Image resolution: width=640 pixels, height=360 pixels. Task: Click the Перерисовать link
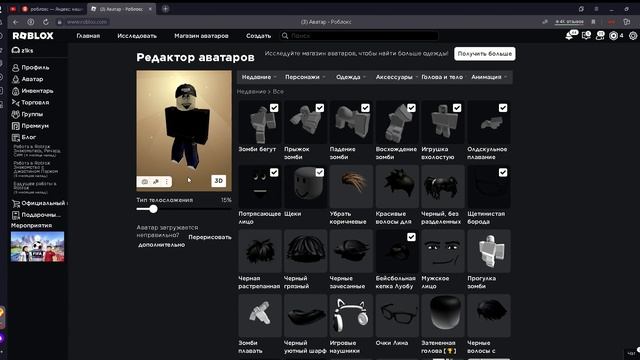210,237
